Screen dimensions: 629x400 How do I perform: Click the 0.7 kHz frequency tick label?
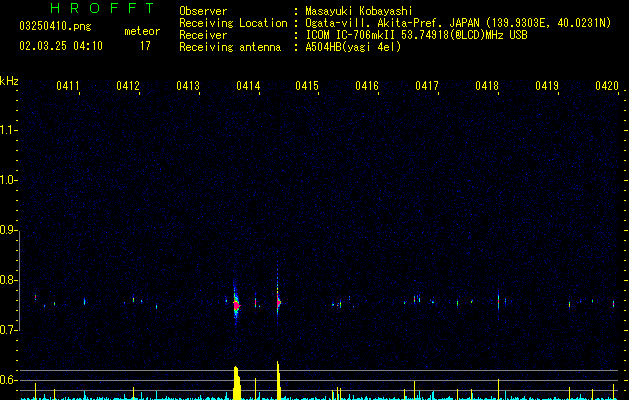click(8, 330)
